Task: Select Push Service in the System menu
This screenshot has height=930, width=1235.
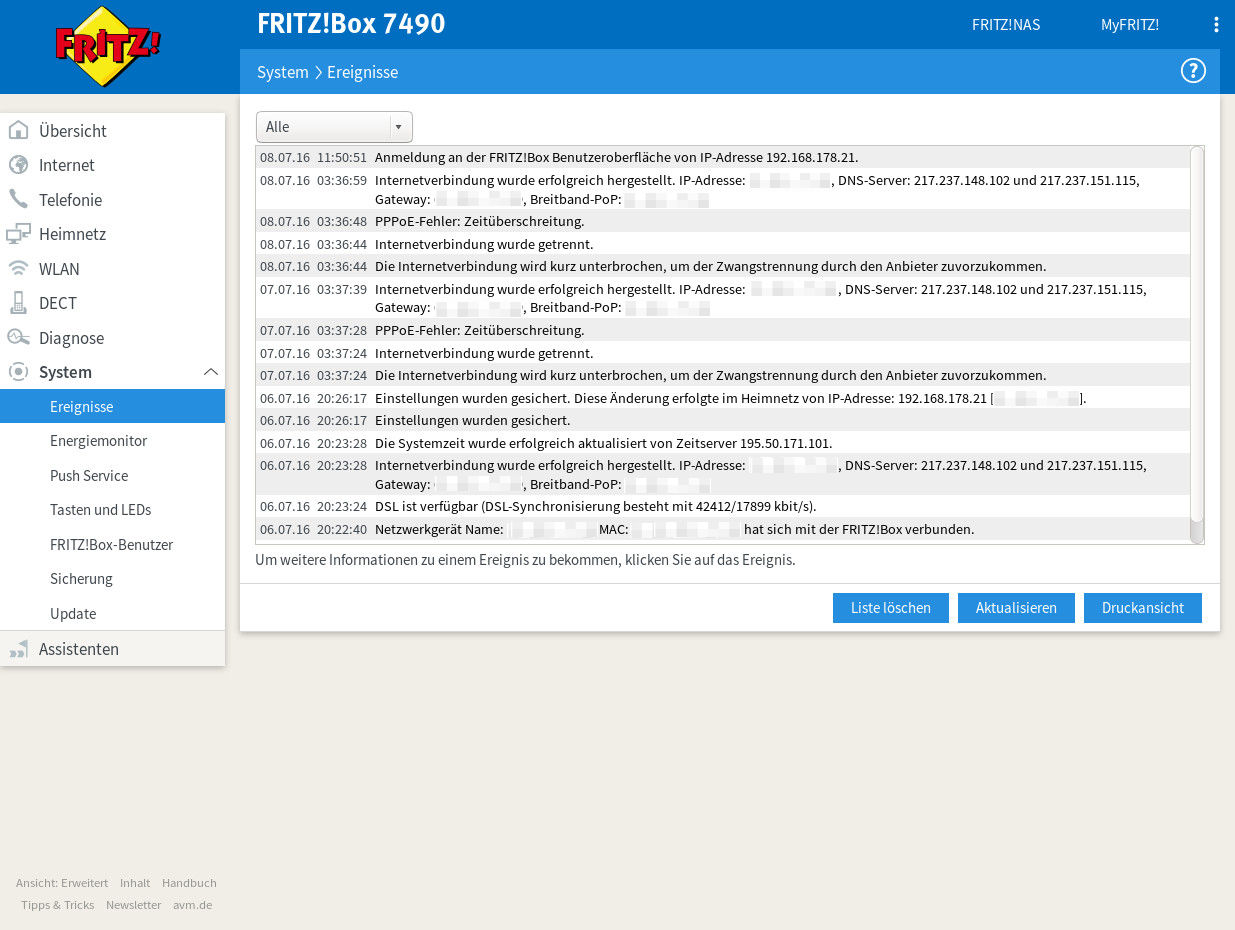Action: coord(89,476)
